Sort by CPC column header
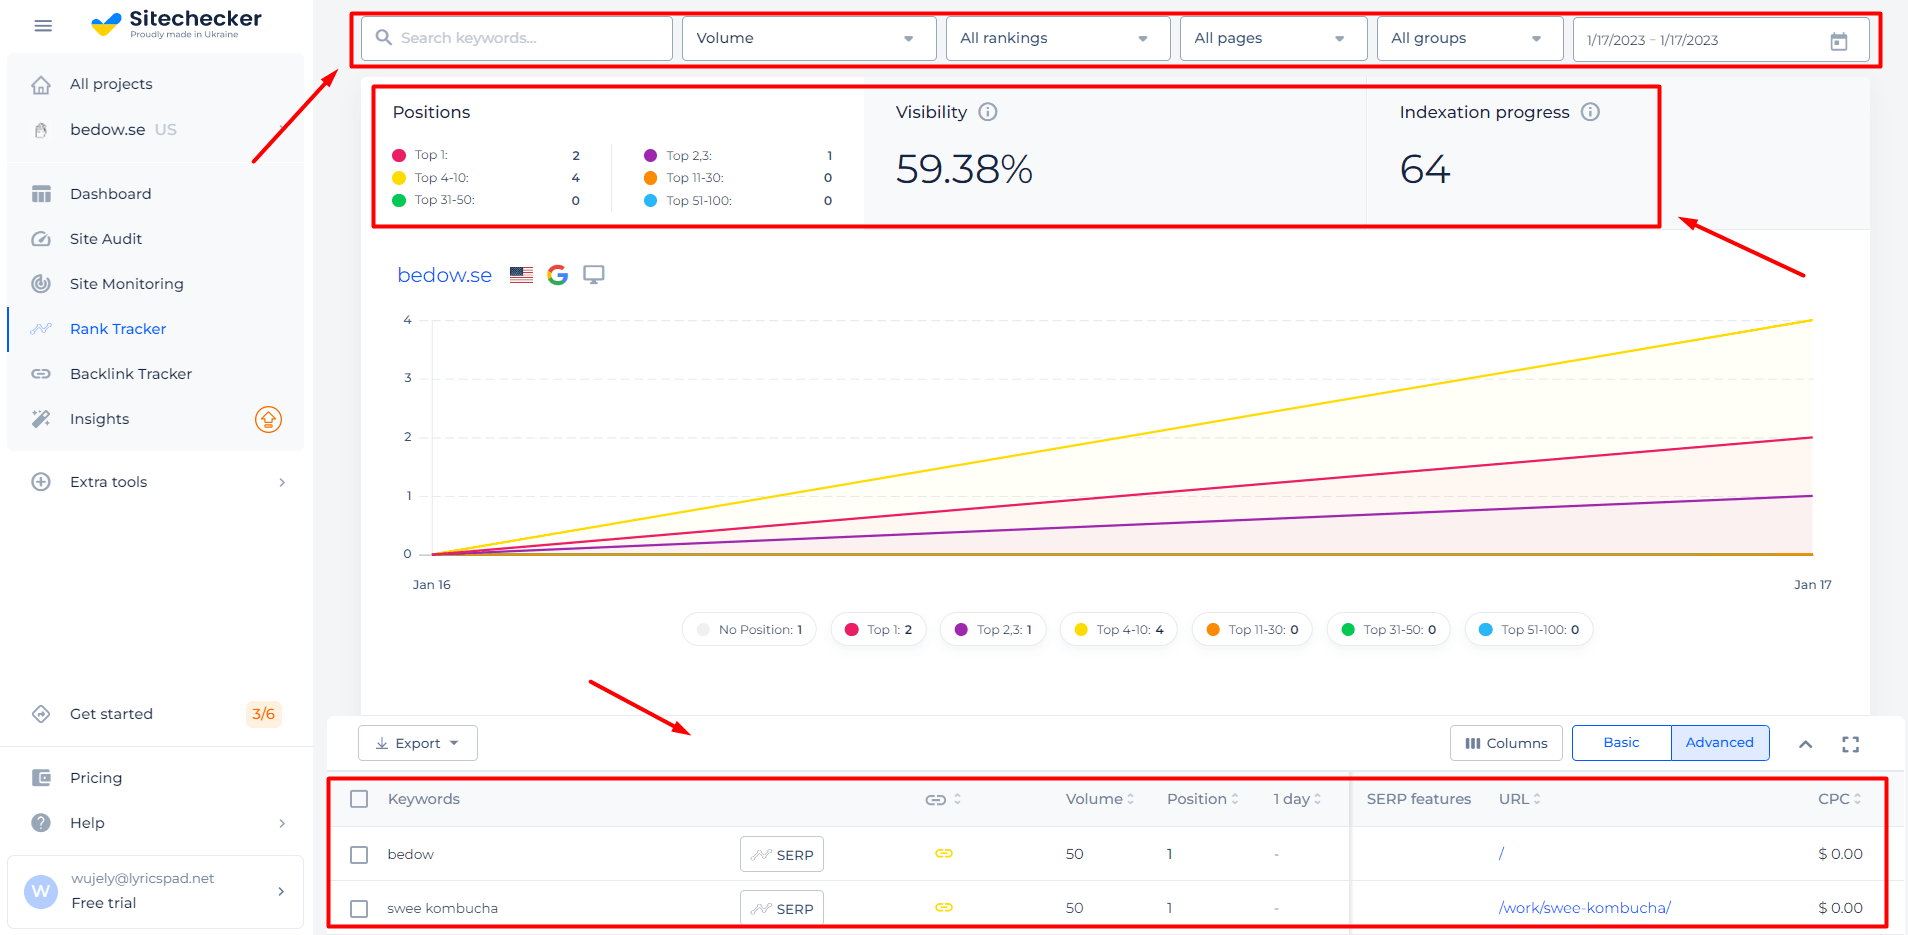The height and width of the screenshot is (935, 1908). 1840,799
